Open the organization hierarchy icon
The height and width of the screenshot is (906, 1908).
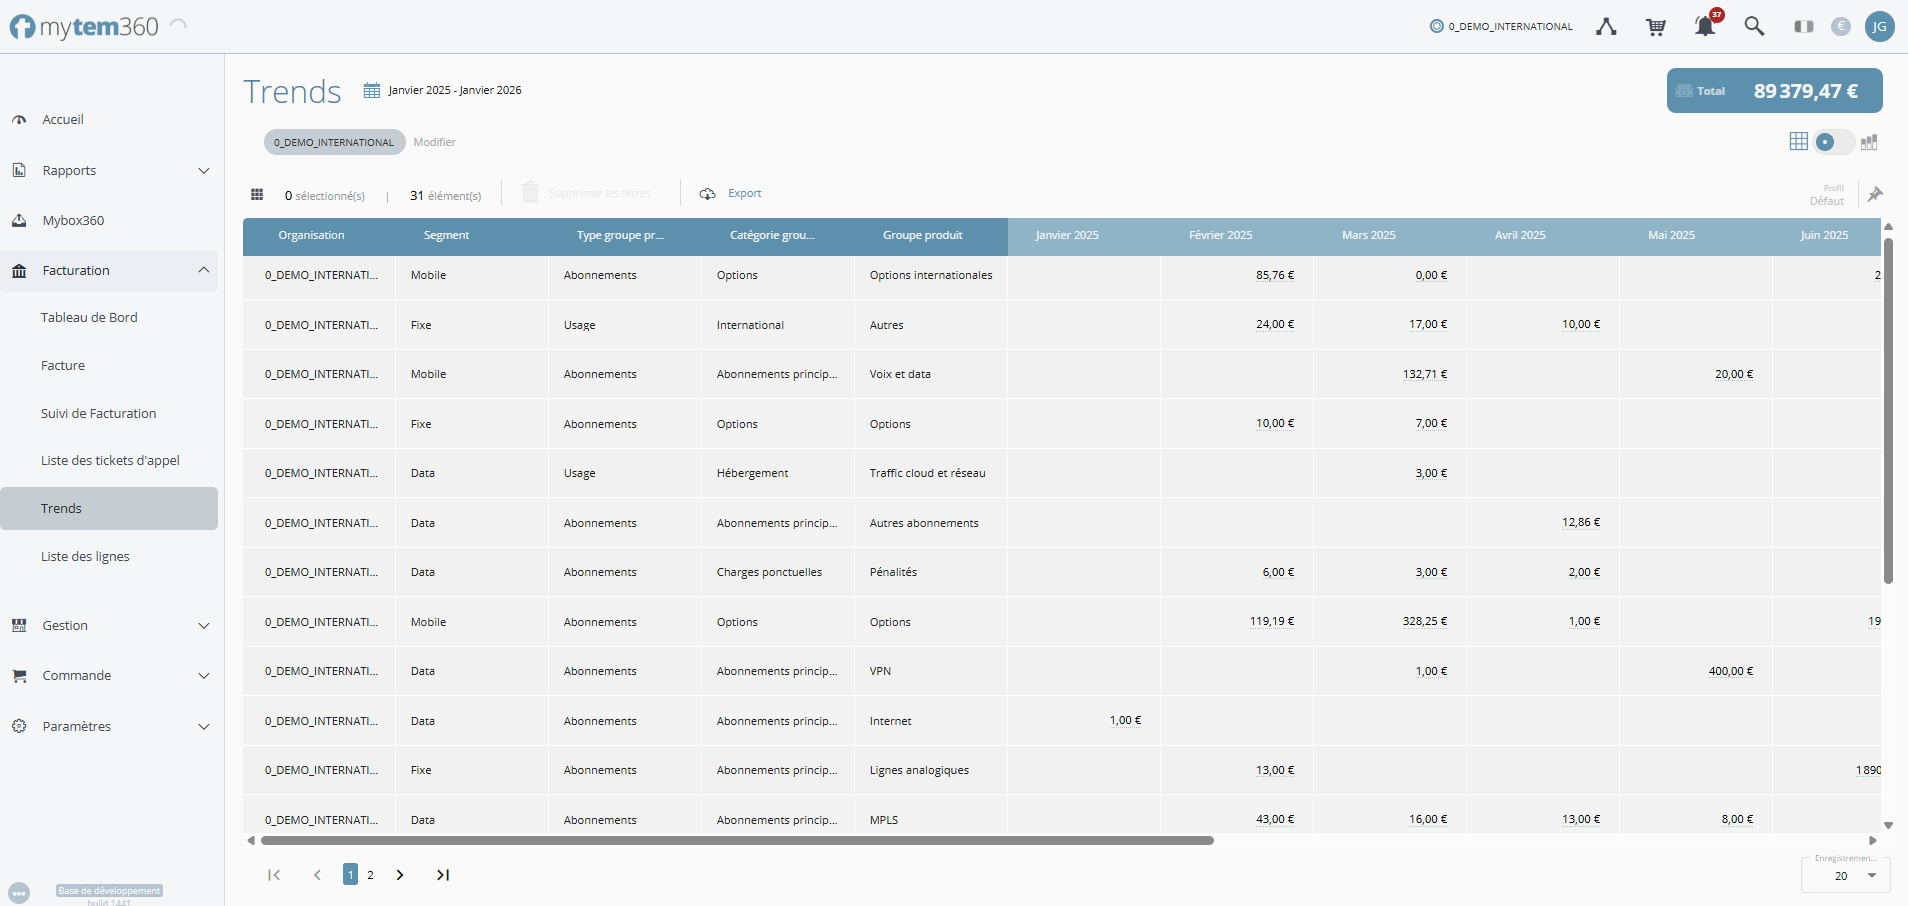pyautogui.click(x=1606, y=27)
